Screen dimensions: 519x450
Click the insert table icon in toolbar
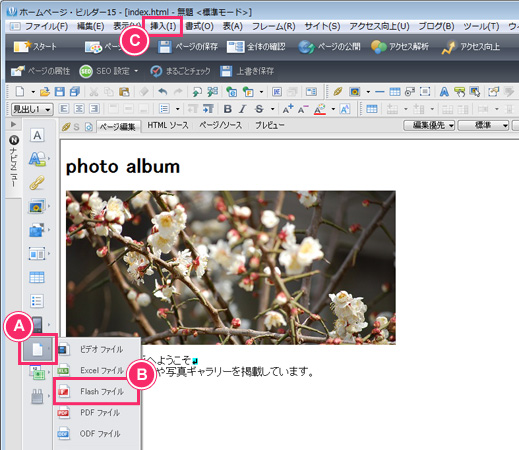tap(395, 92)
